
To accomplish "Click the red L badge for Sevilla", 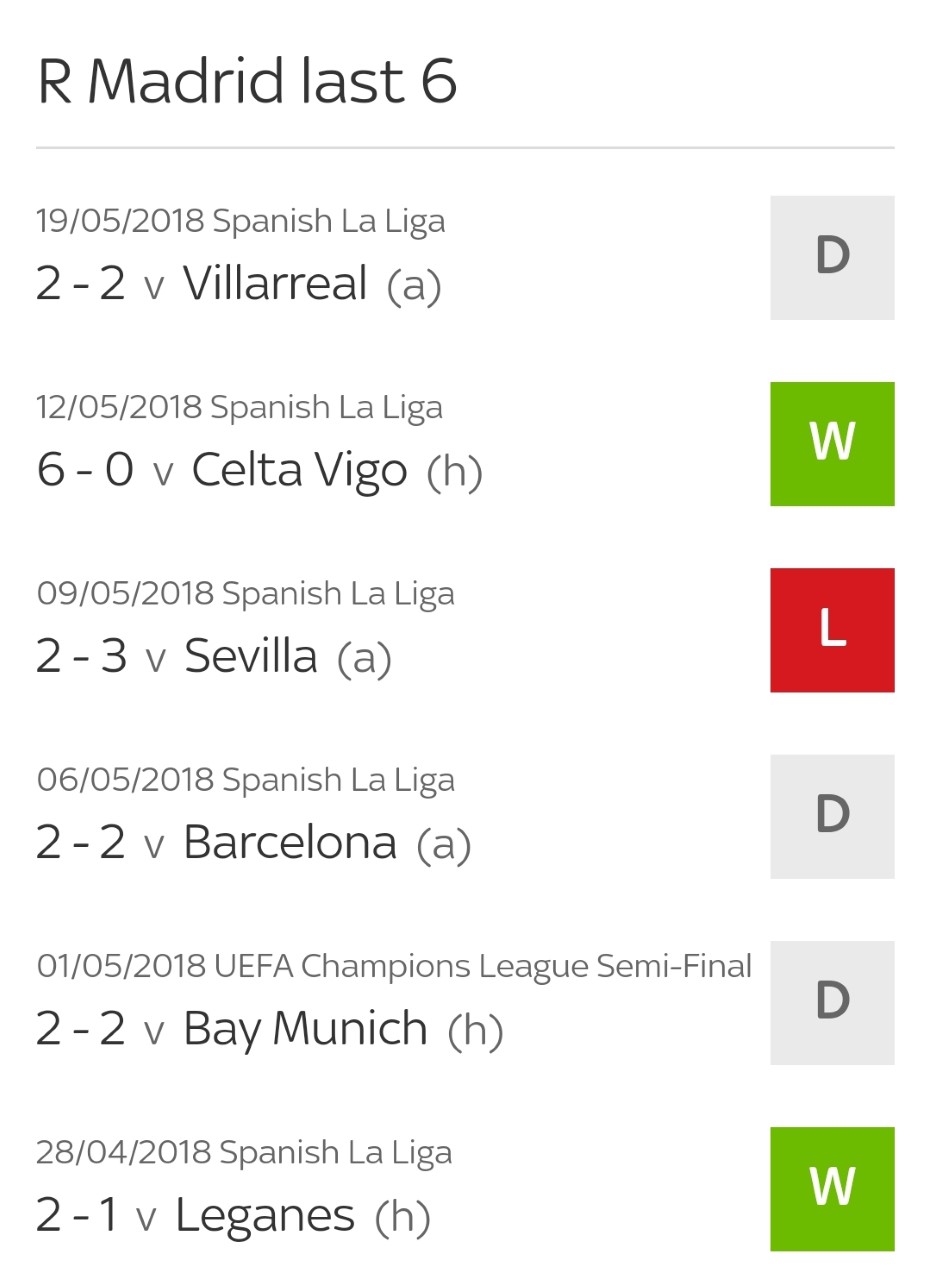I will coord(832,630).
